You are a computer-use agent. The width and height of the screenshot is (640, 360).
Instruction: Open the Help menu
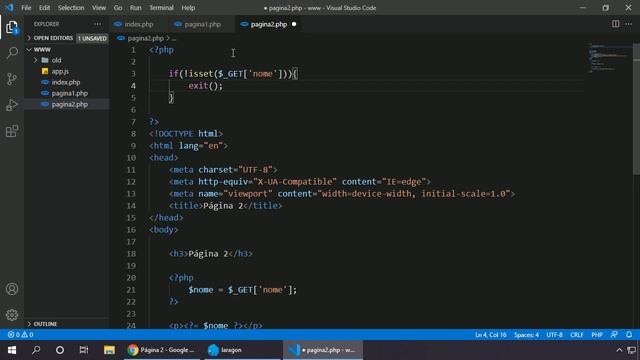(x=188, y=8)
